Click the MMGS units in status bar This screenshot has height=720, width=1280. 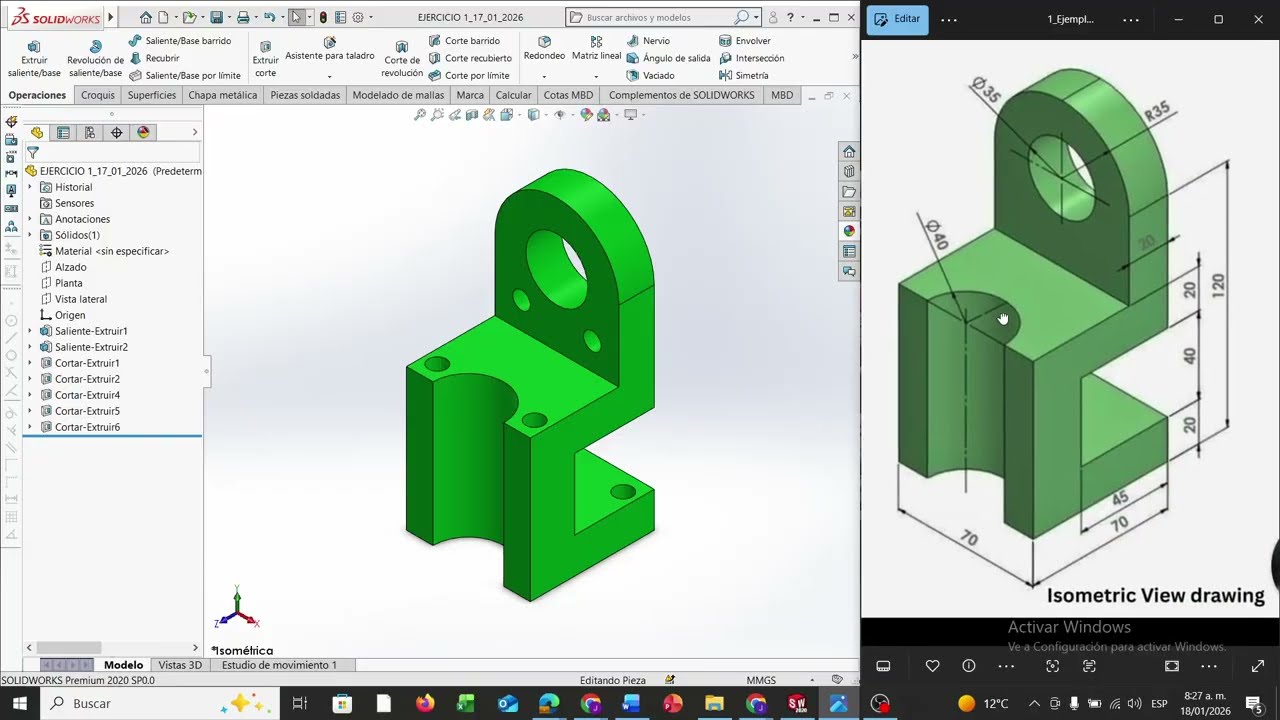point(761,680)
